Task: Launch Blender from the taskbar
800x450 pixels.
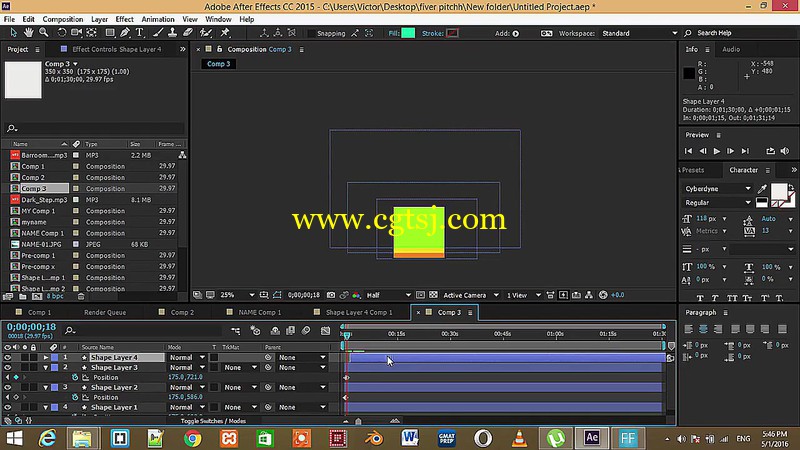Action: 374,438
